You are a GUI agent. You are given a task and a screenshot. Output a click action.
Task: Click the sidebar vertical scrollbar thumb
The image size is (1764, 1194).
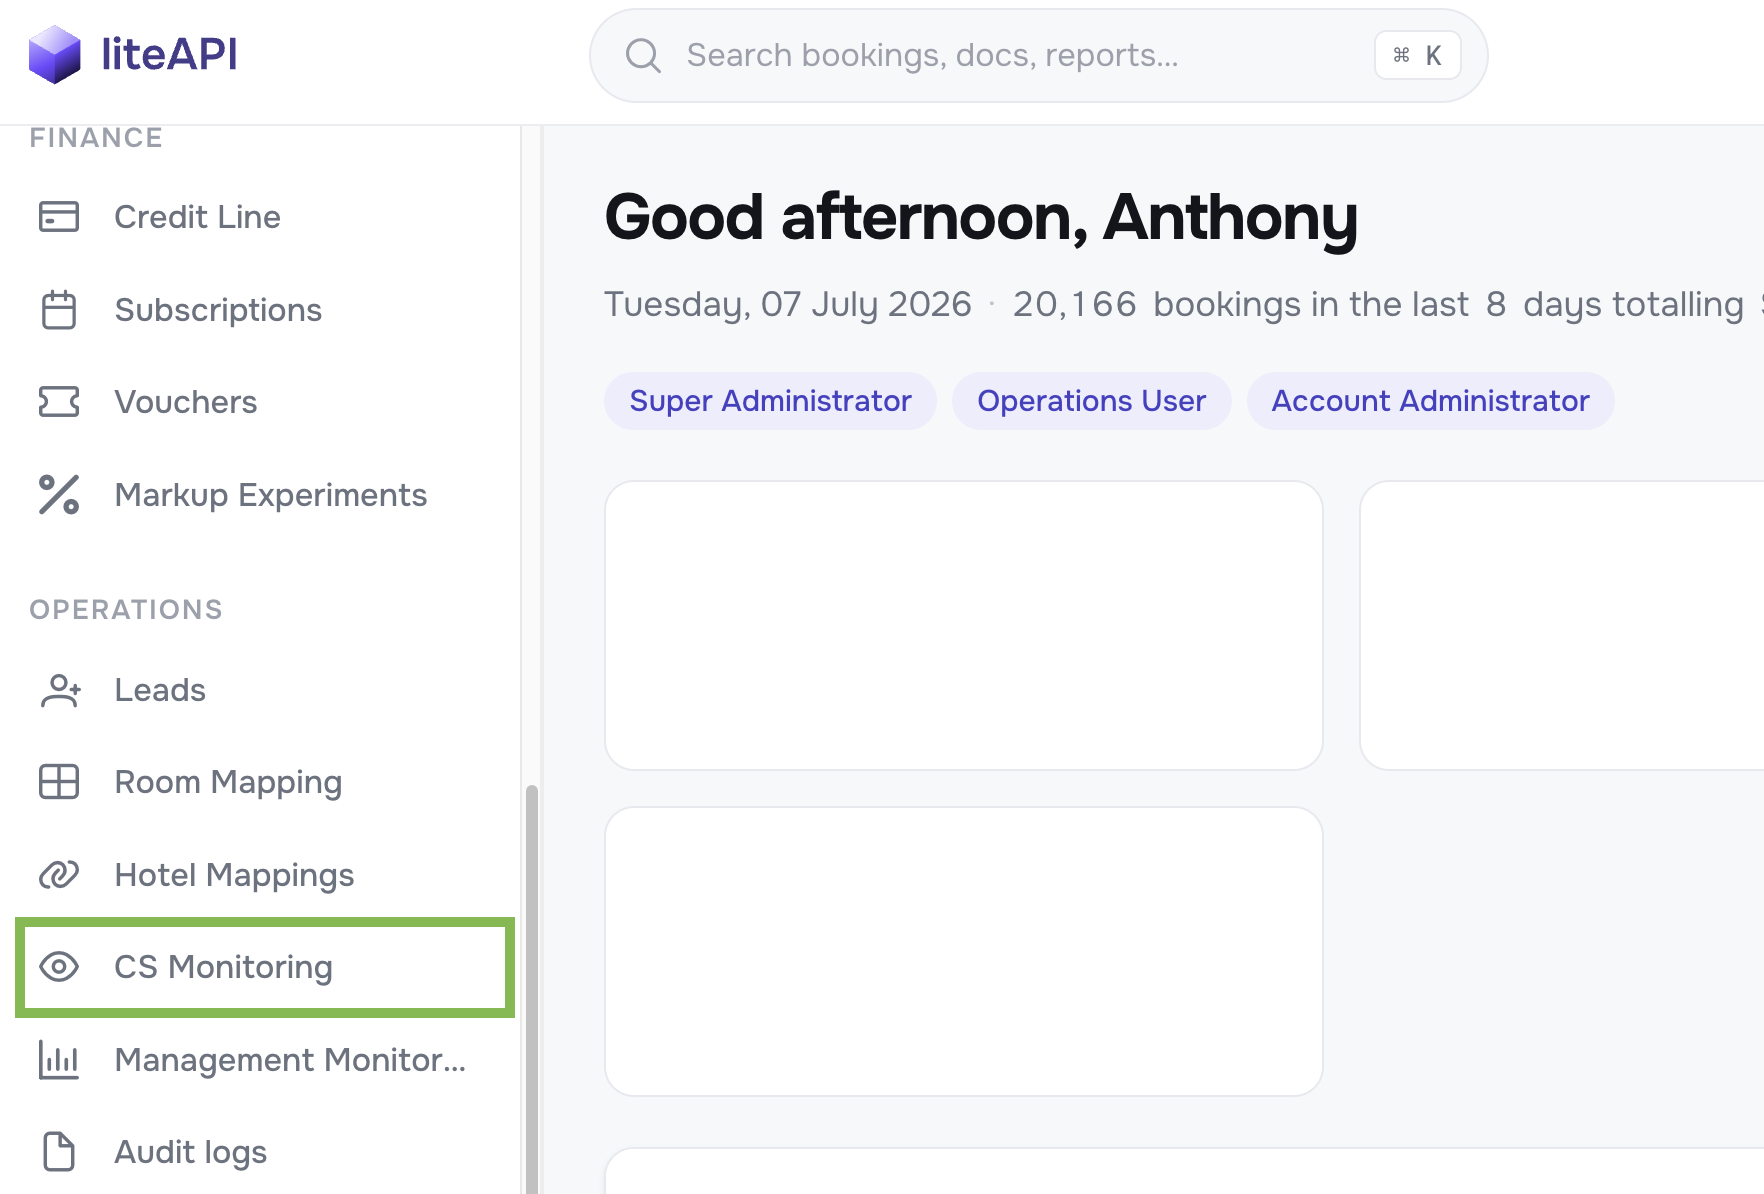coord(532,989)
